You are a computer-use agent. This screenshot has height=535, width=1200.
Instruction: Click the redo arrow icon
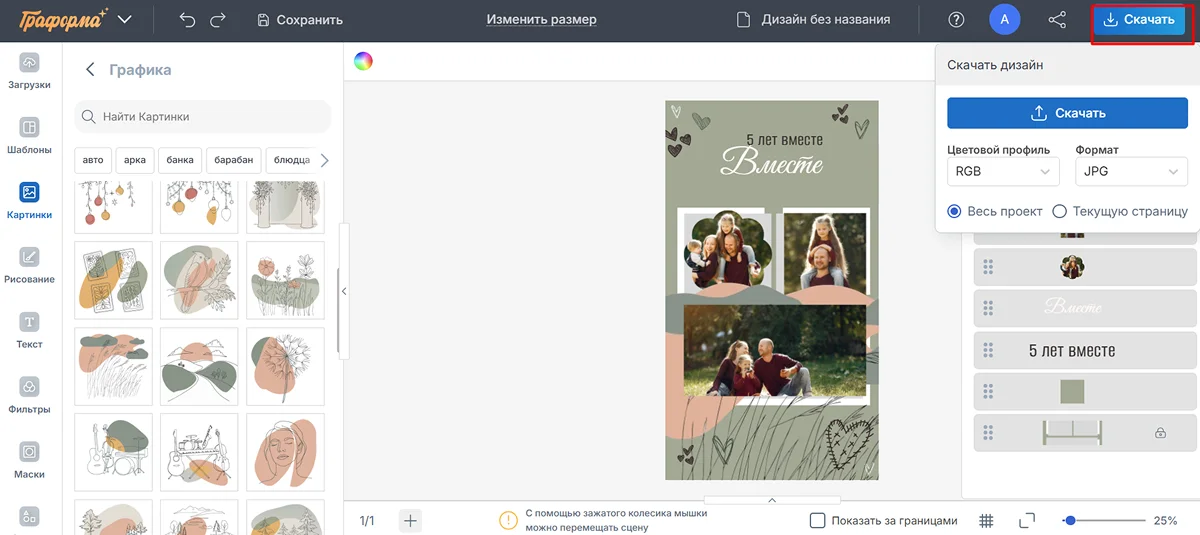click(218, 20)
